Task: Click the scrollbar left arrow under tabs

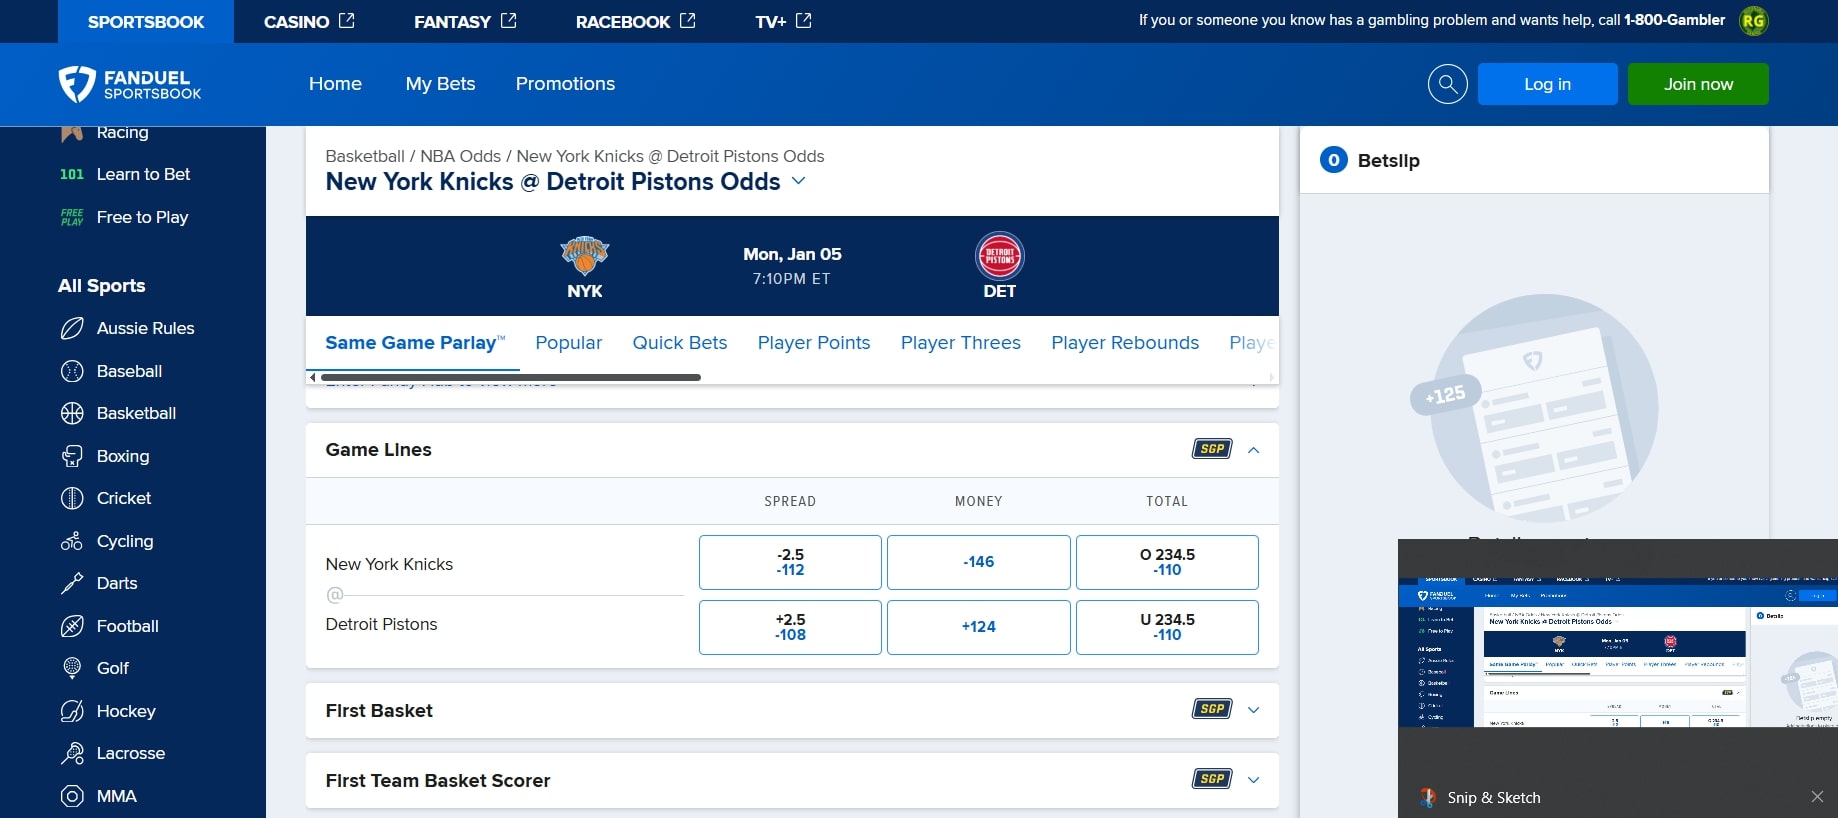Action: click(313, 377)
